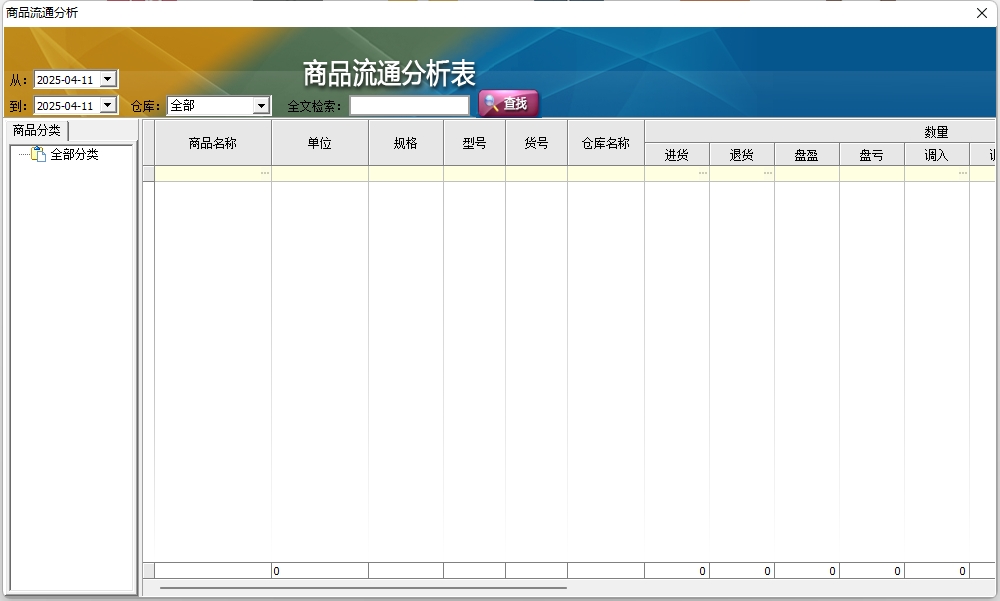This screenshot has height=601, width=1000.
Task: Sort by 商品名称 column header
Action: click(x=212, y=143)
